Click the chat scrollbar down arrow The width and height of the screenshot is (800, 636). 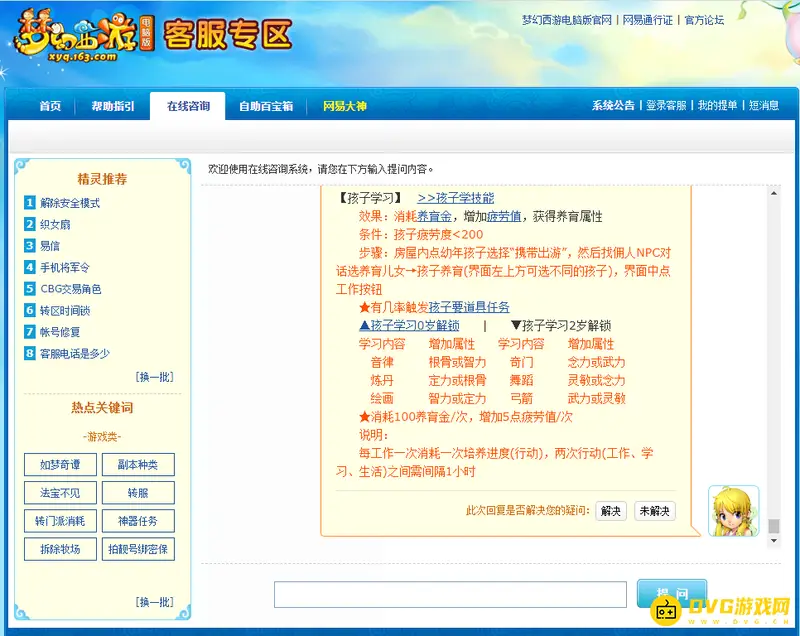click(774, 541)
